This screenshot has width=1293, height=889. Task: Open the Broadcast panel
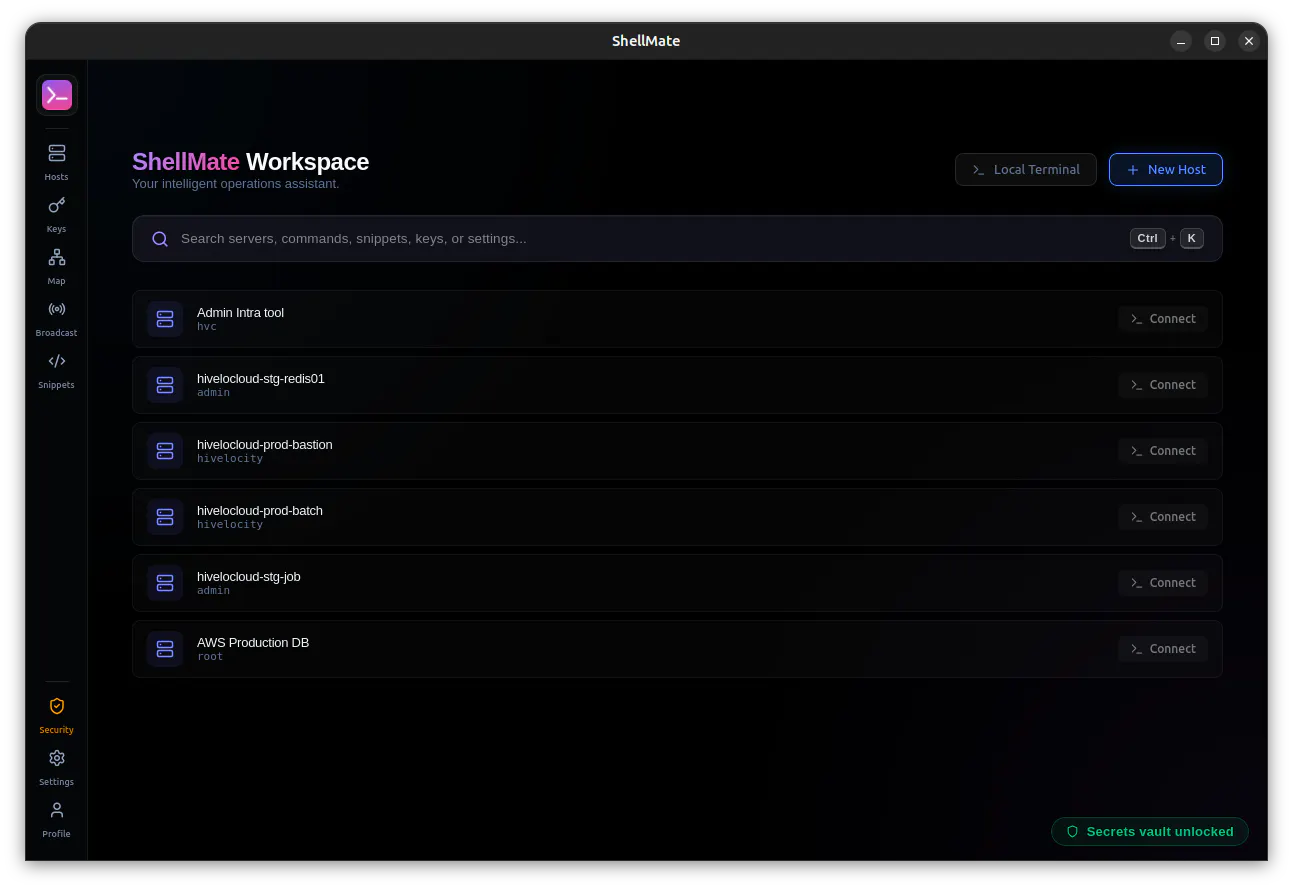click(x=57, y=318)
